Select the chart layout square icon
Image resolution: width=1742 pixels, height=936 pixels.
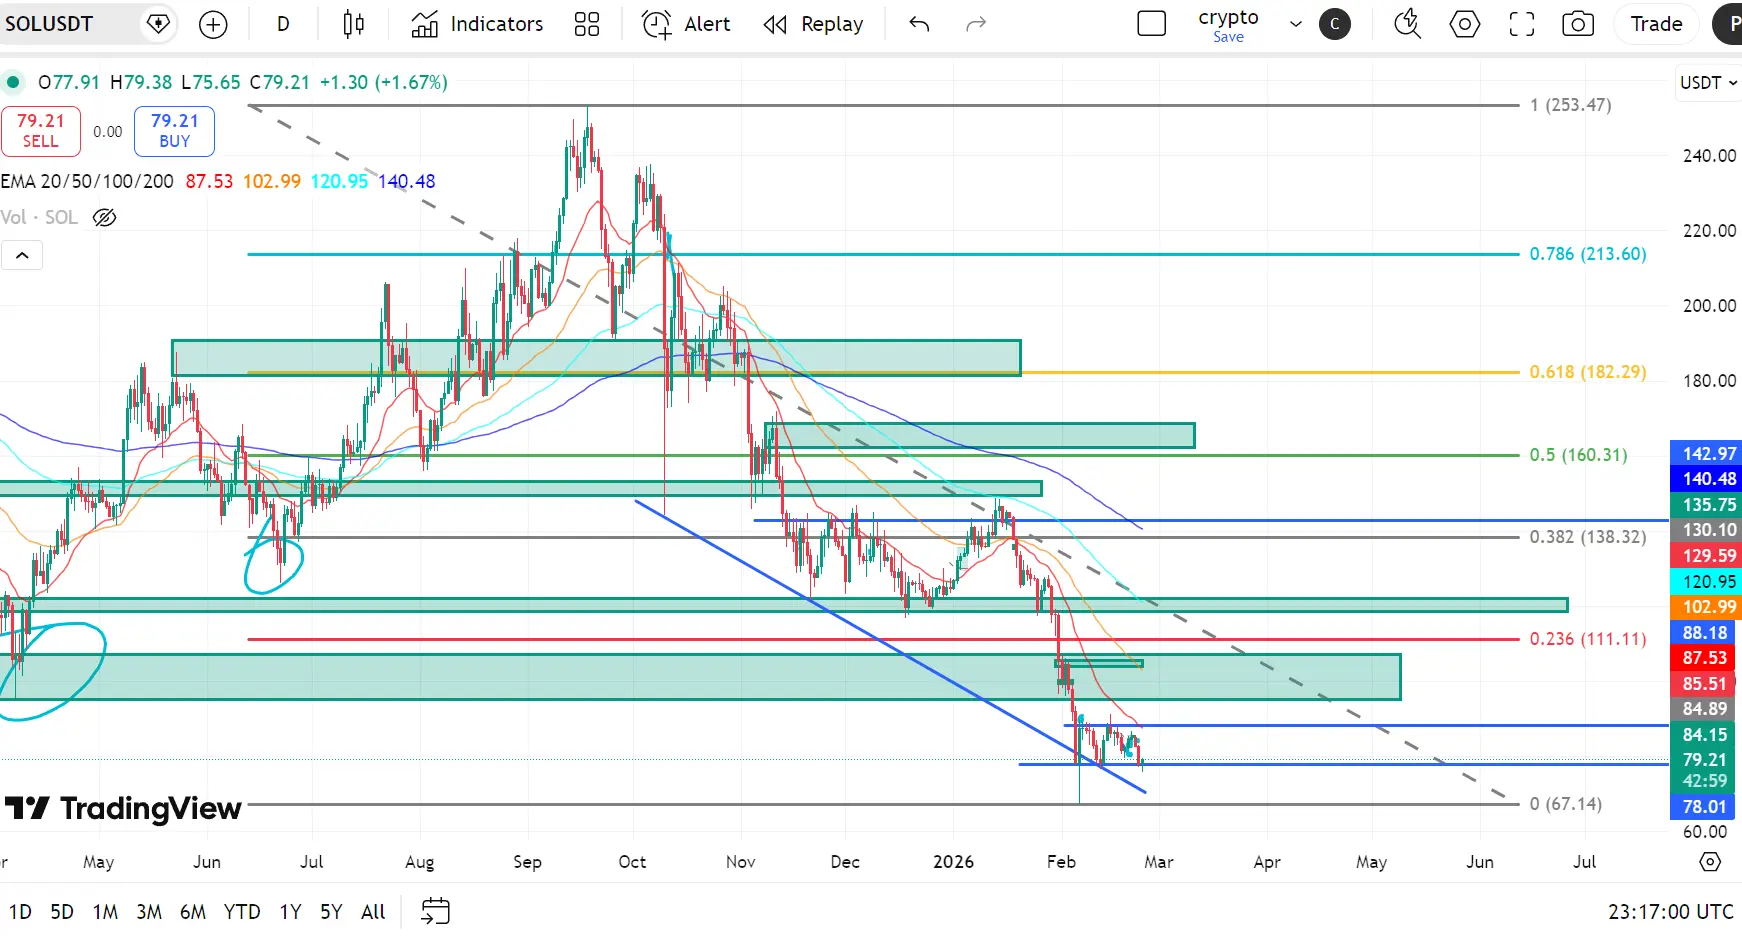[1152, 24]
